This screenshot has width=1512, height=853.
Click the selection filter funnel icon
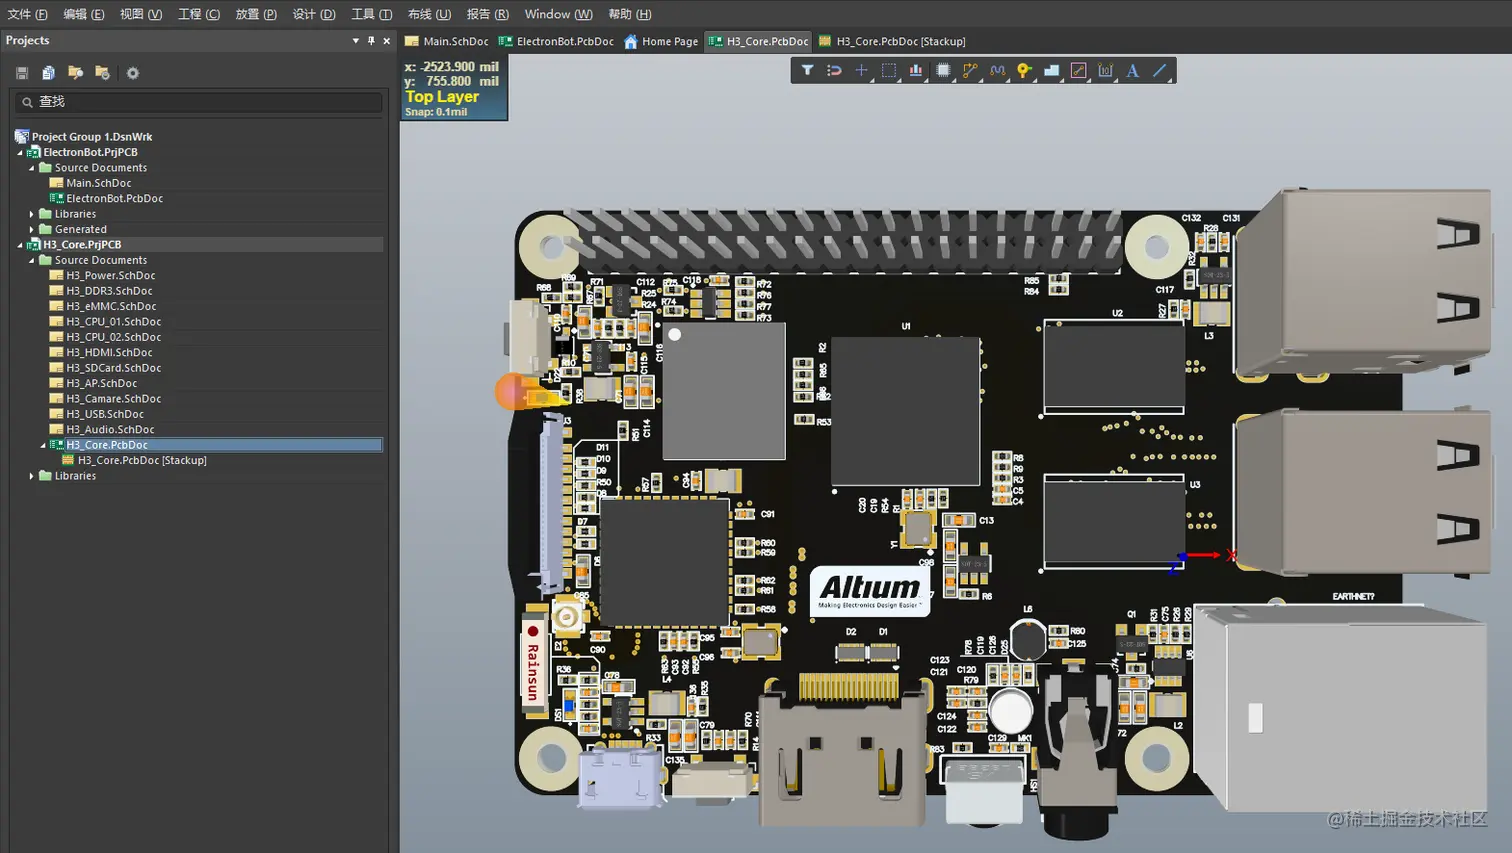807,71
